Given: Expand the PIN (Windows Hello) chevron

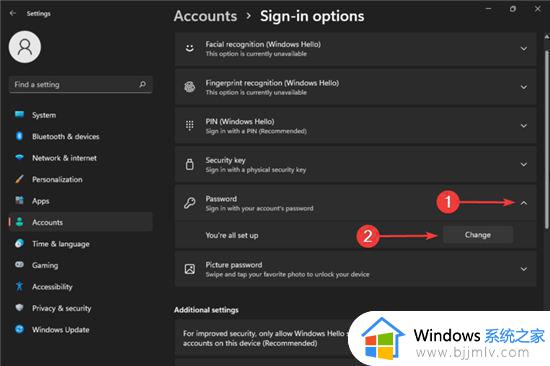Looking at the screenshot, I should pos(524,126).
